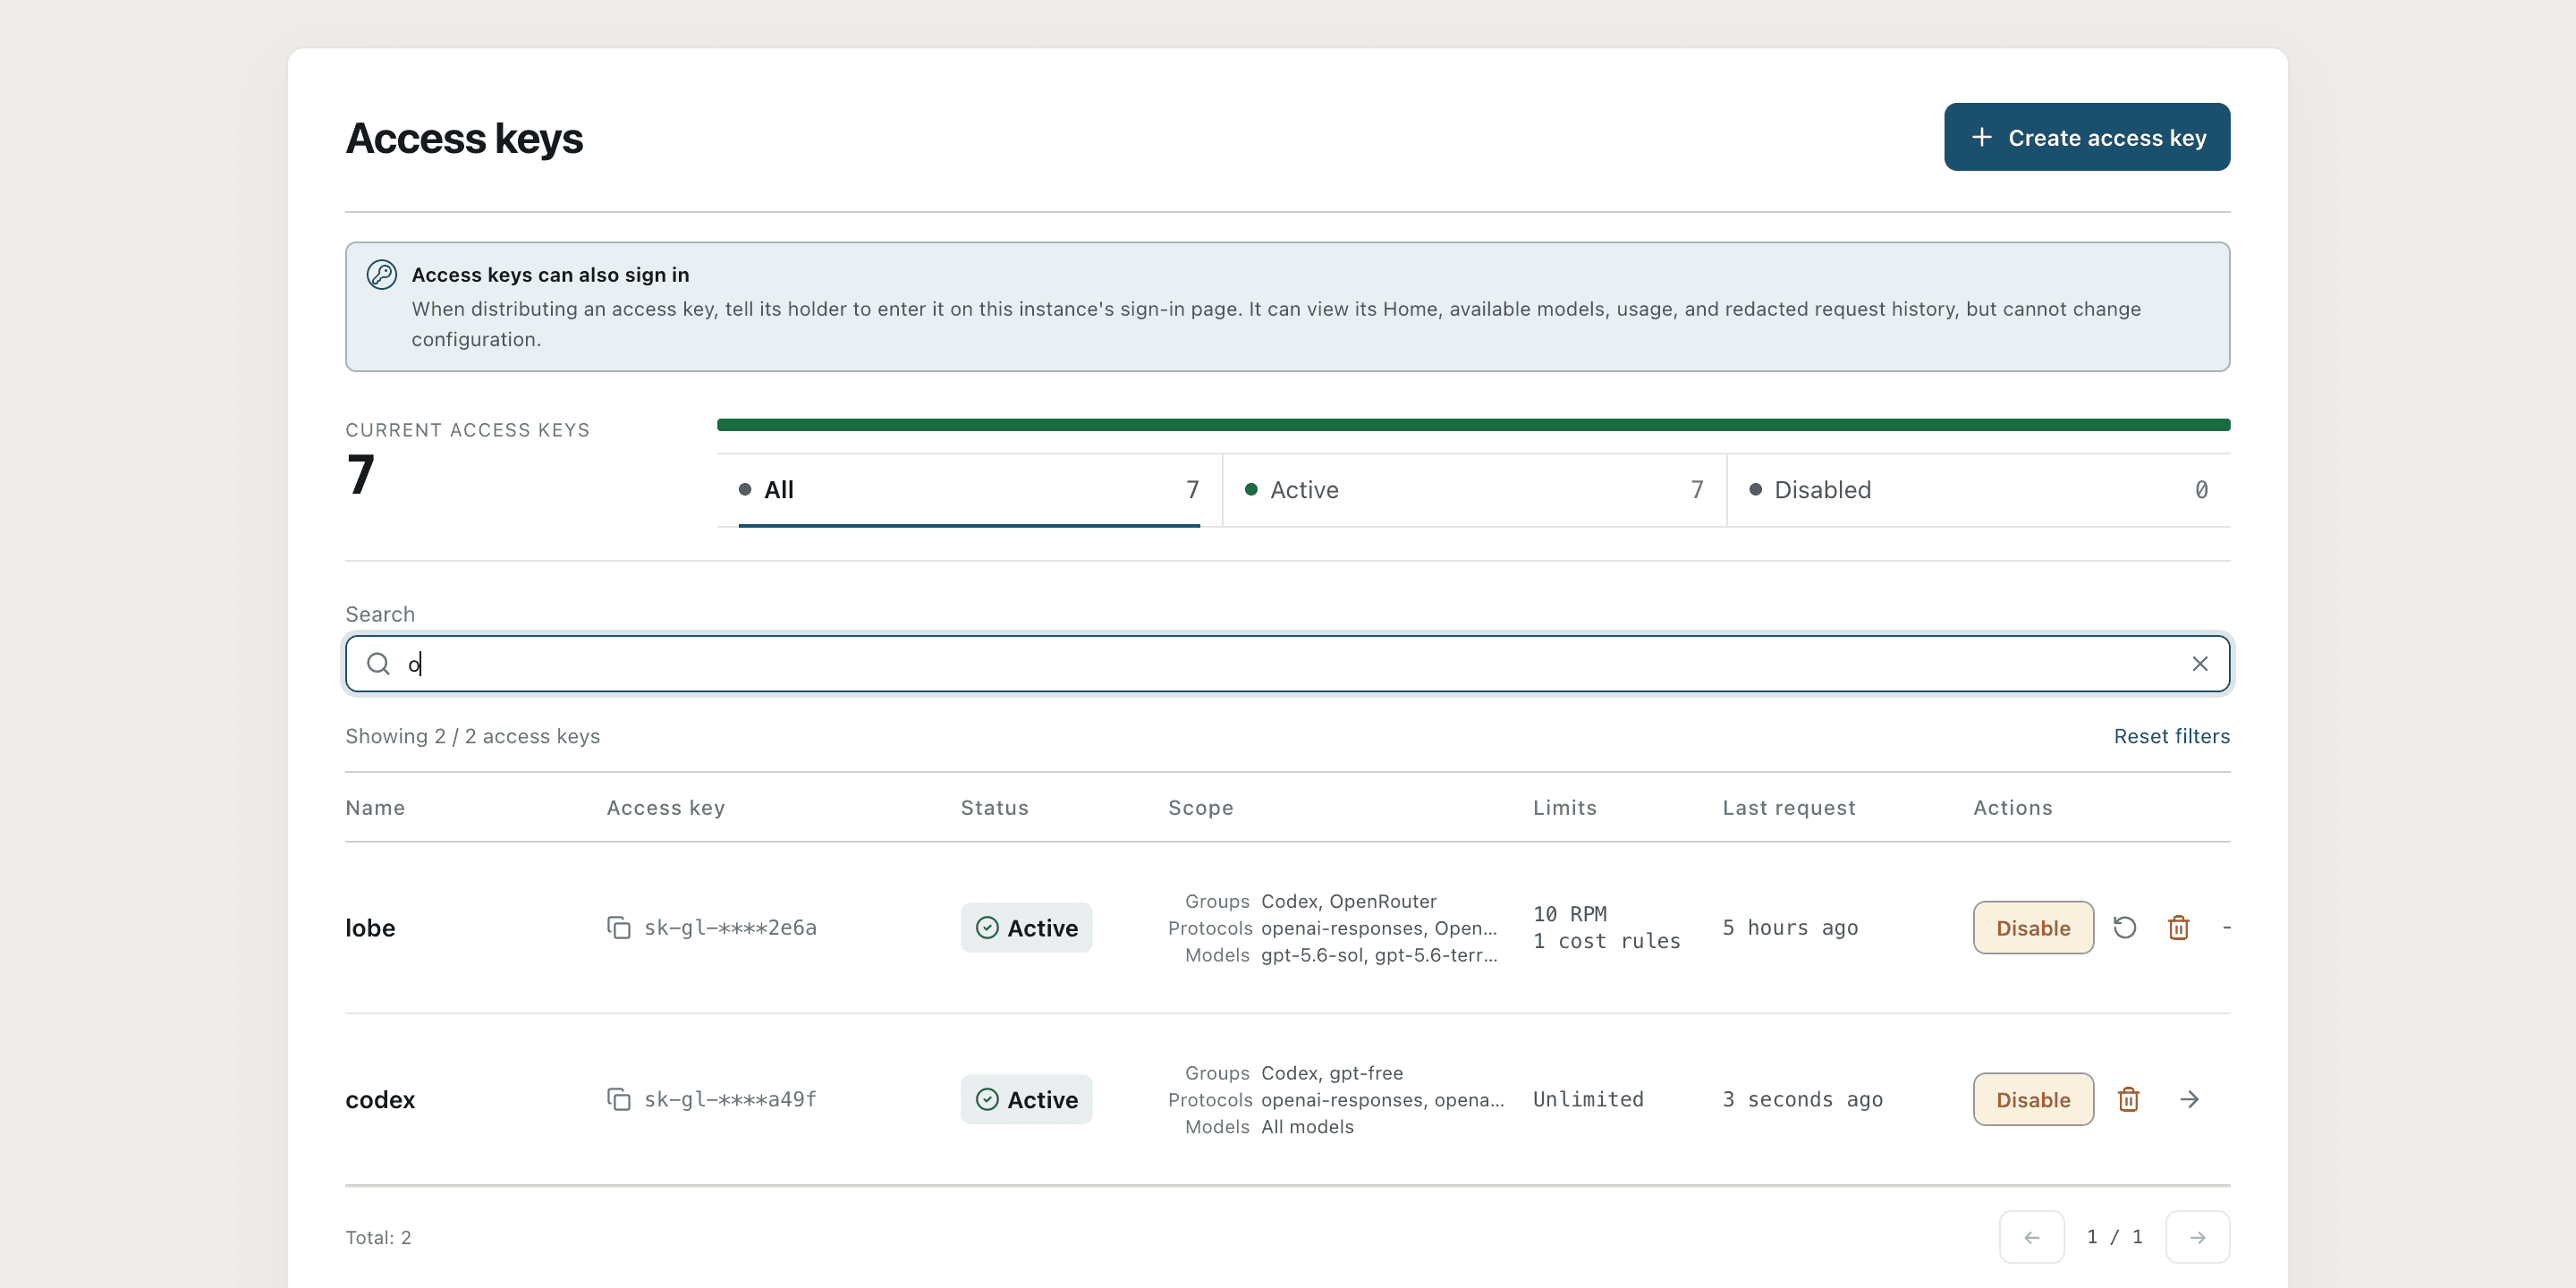Click Codex, OpenRouter groups text
This screenshot has width=2576, height=1288.
click(x=1348, y=901)
